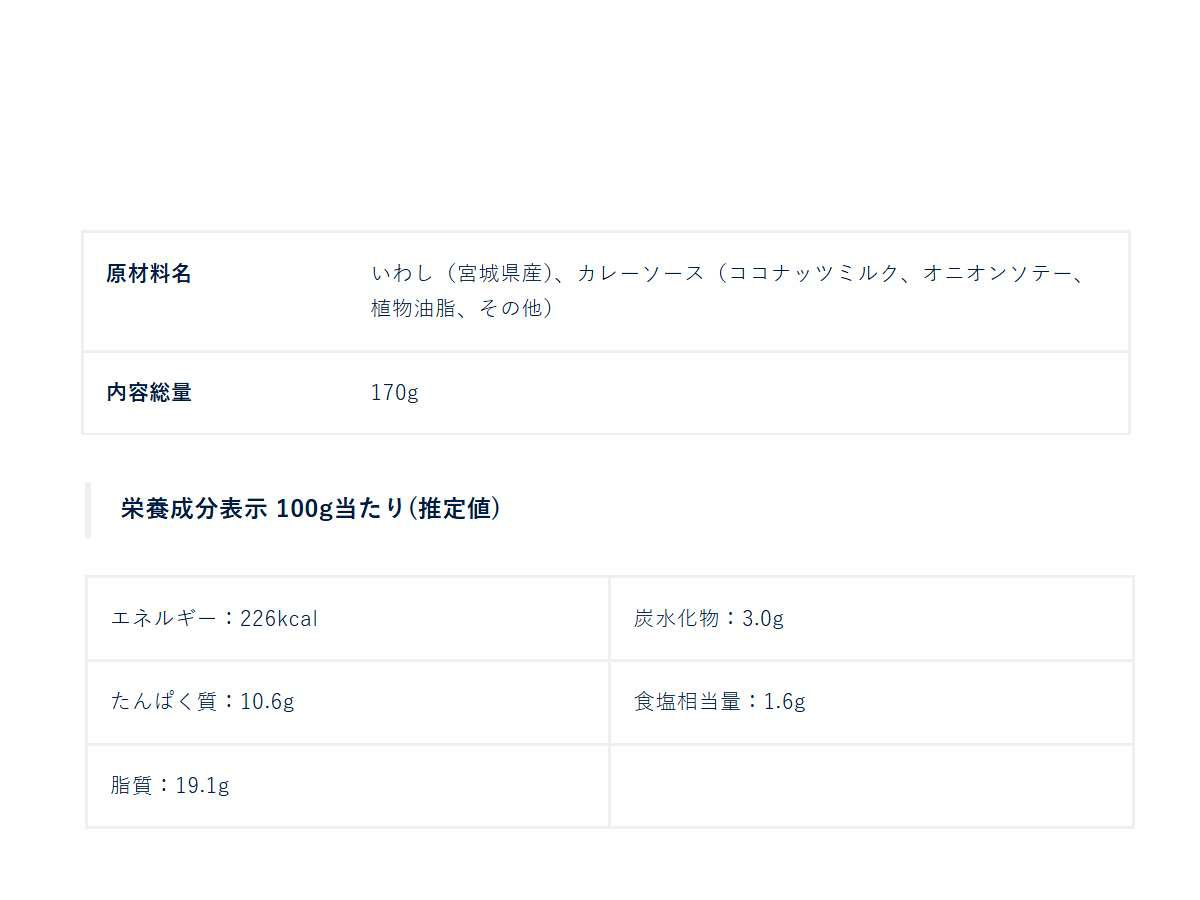The width and height of the screenshot is (1200, 900).
Task: Click the 栄養成分表示 section heading
Action: (x=194, y=509)
